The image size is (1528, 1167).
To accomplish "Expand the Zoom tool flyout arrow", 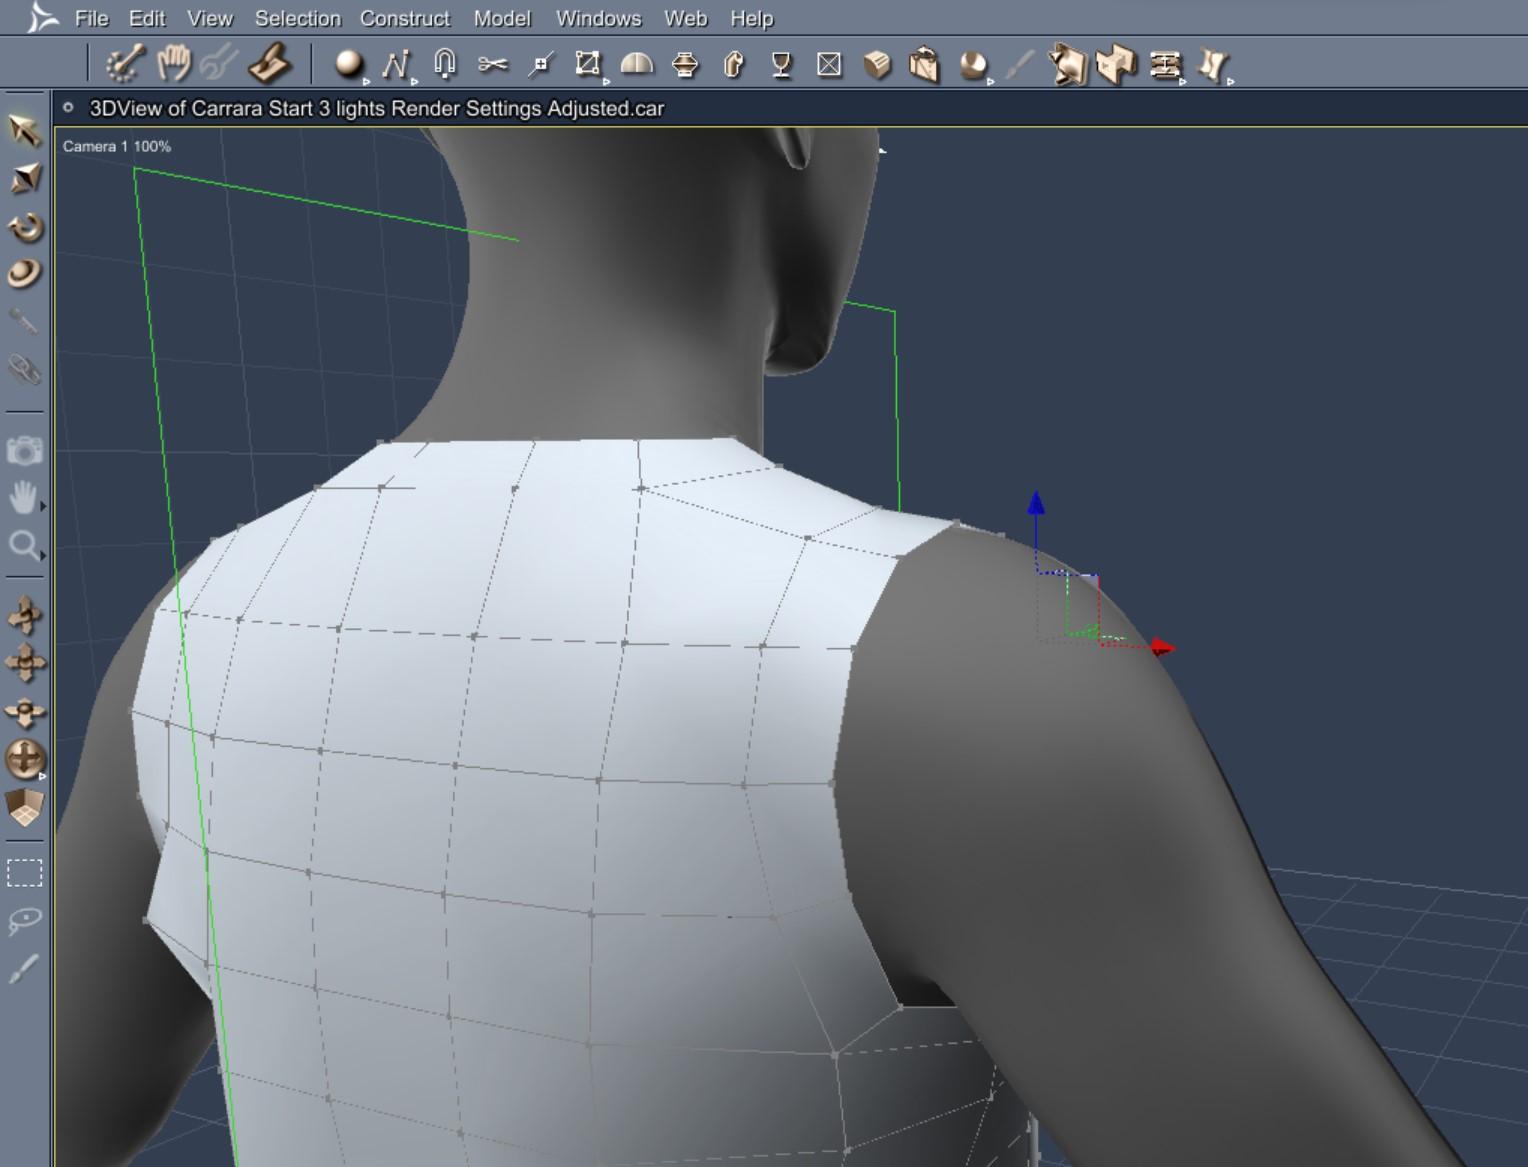I will (42, 555).
